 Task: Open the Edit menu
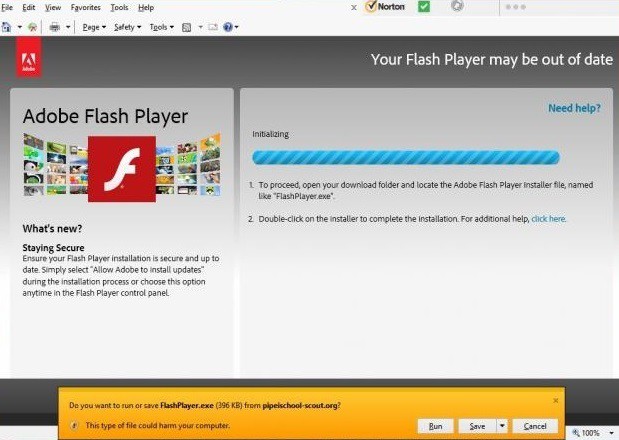click(28, 7)
